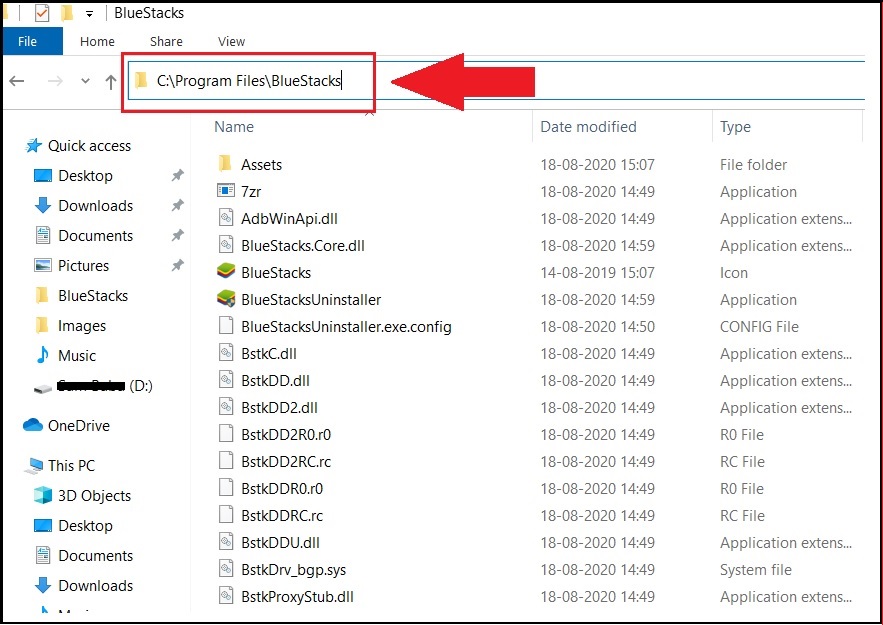The width and height of the screenshot is (883, 625).
Task: Open the File ribbon tab
Action: point(32,41)
